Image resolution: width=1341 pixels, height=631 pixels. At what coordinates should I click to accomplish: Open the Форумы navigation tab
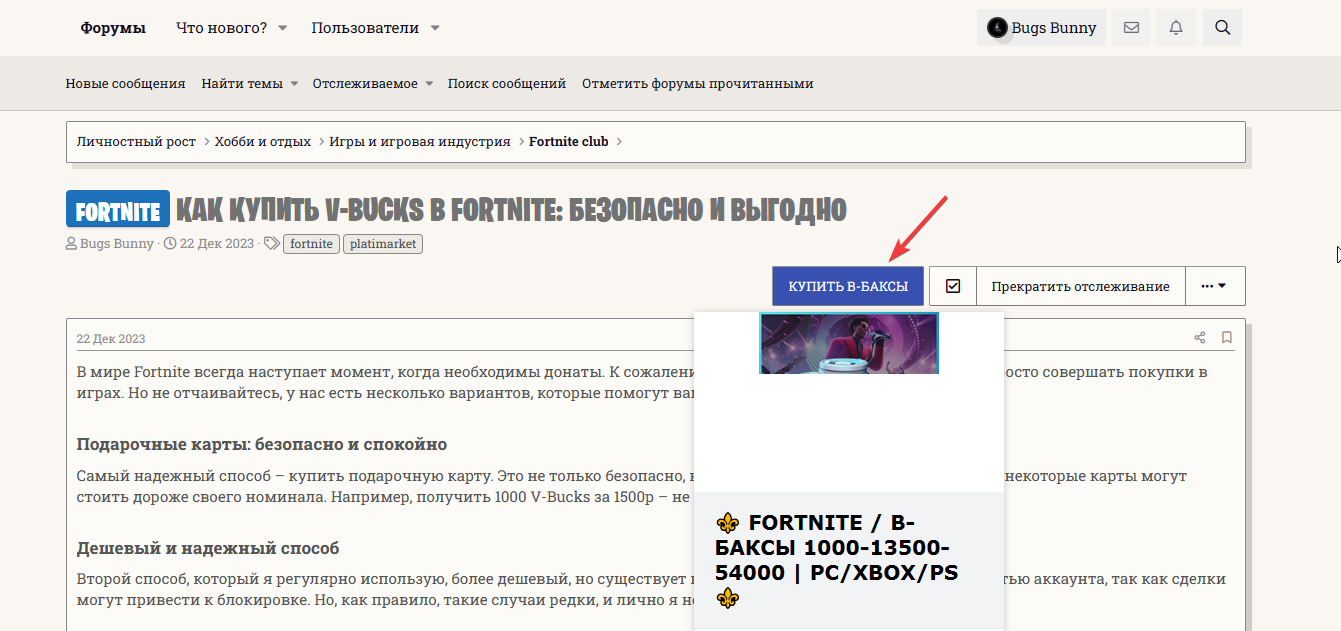click(113, 28)
